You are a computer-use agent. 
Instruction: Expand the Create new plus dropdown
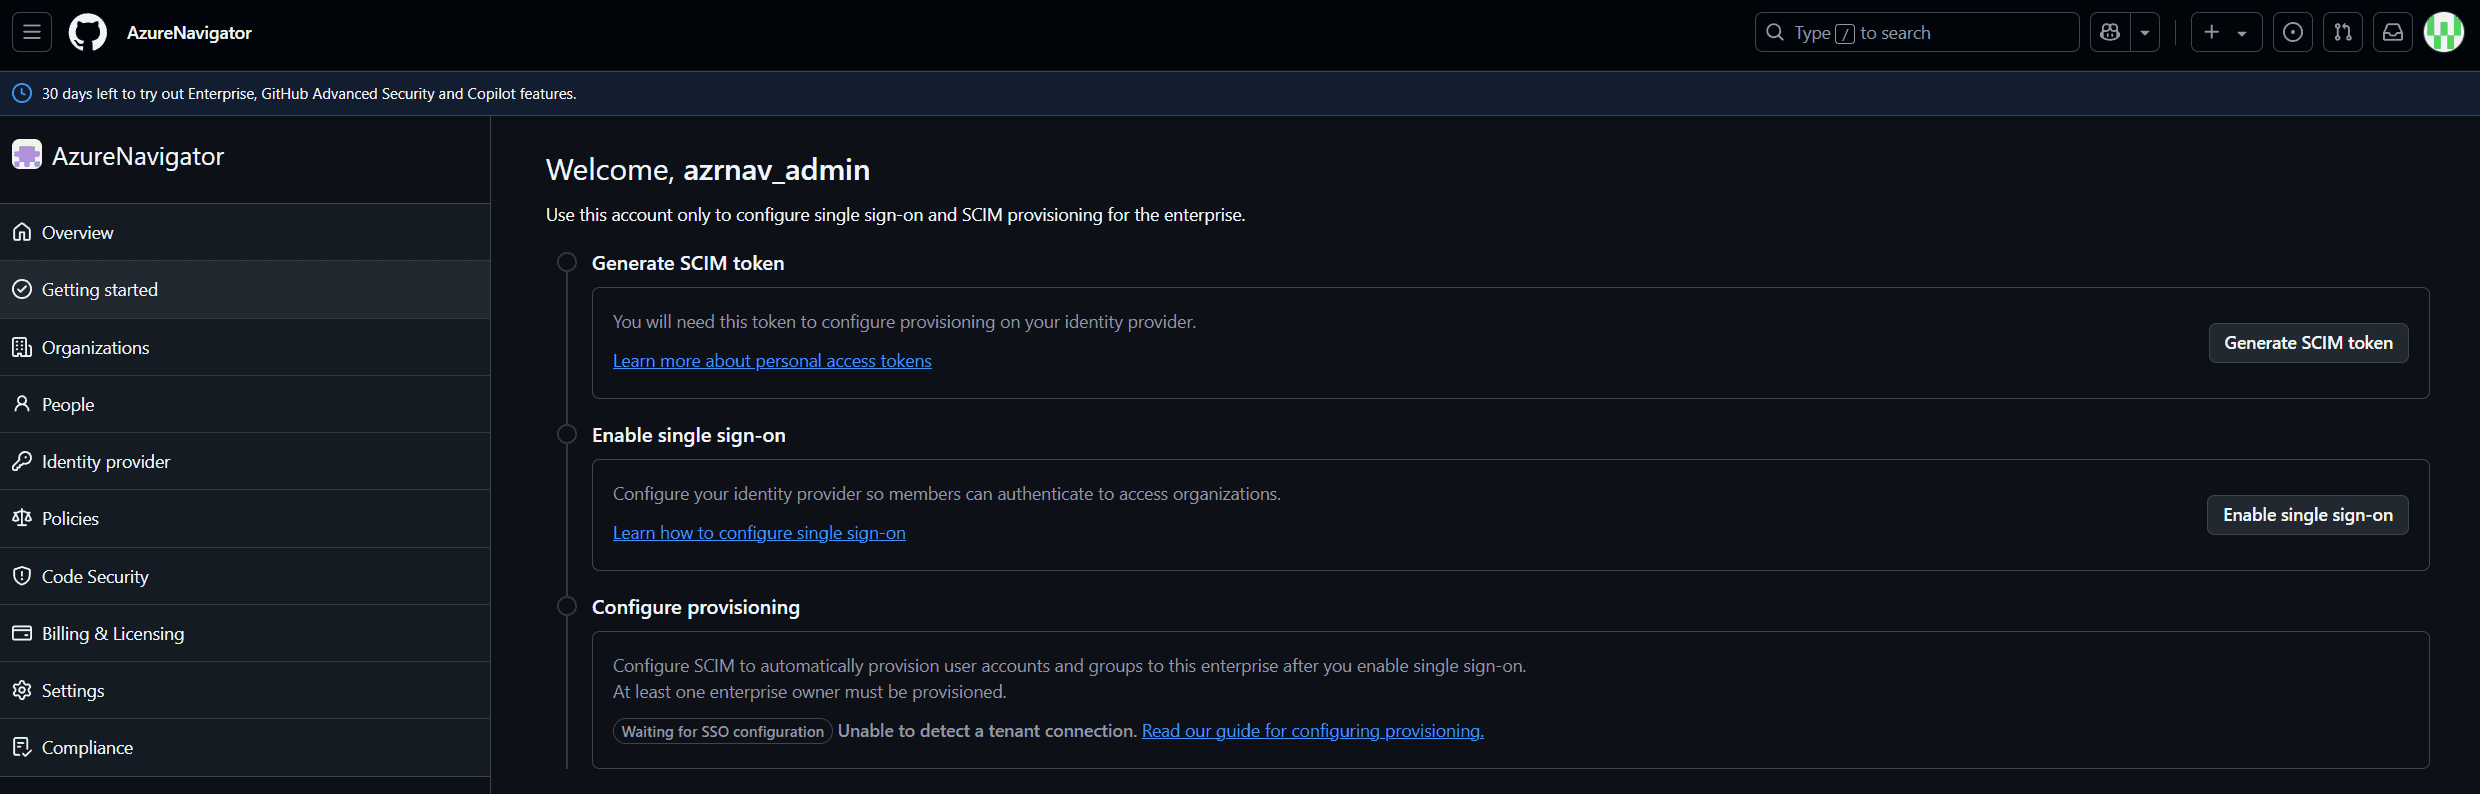coord(2226,32)
